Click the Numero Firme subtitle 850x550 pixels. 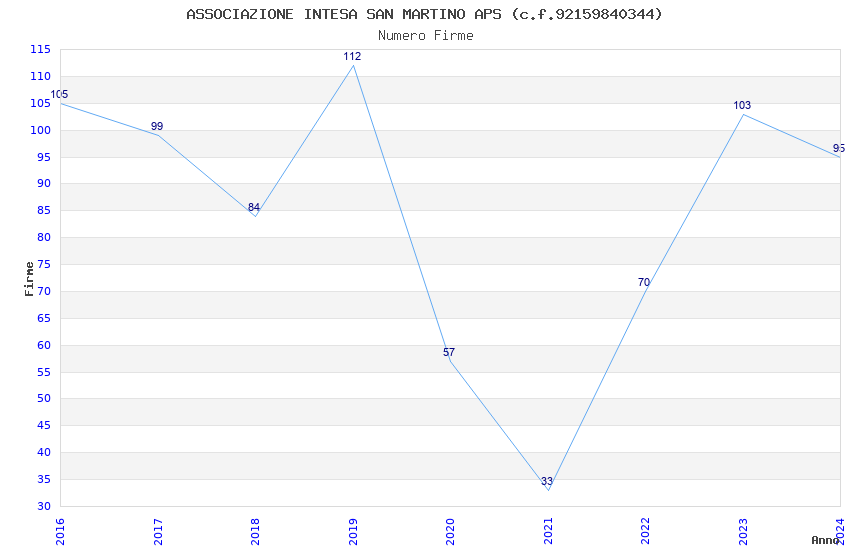click(x=426, y=36)
